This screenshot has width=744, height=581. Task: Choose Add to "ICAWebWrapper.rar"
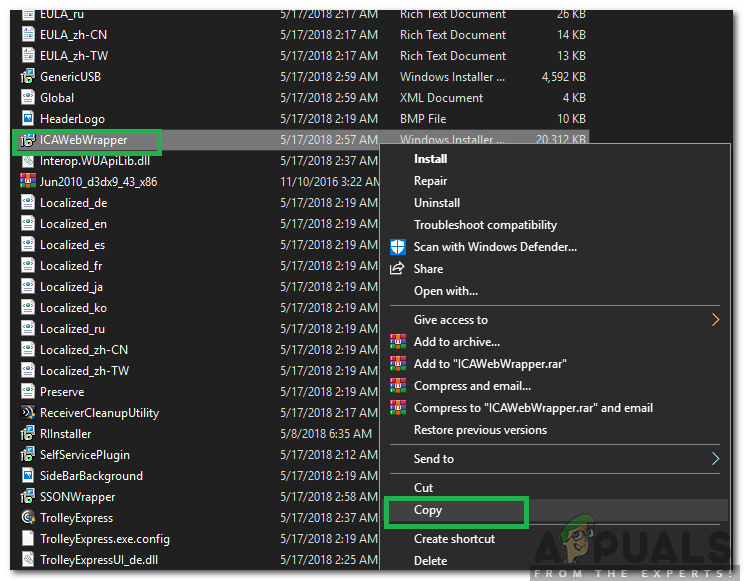490,364
